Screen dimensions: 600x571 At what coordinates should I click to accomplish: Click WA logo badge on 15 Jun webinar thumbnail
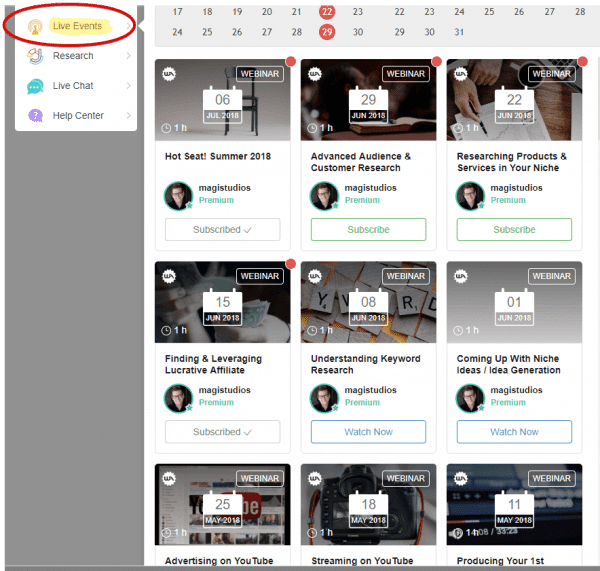click(169, 276)
